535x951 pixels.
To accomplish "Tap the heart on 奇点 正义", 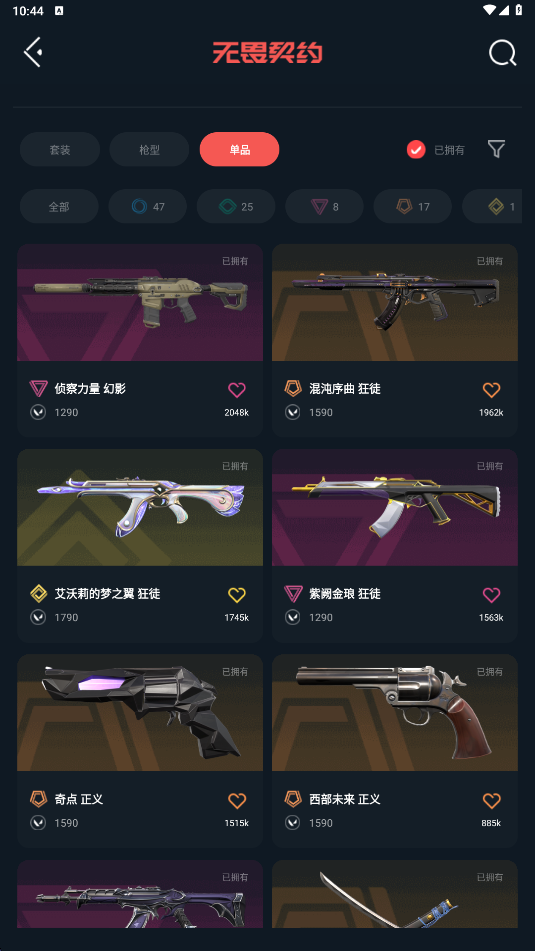I will (x=237, y=801).
